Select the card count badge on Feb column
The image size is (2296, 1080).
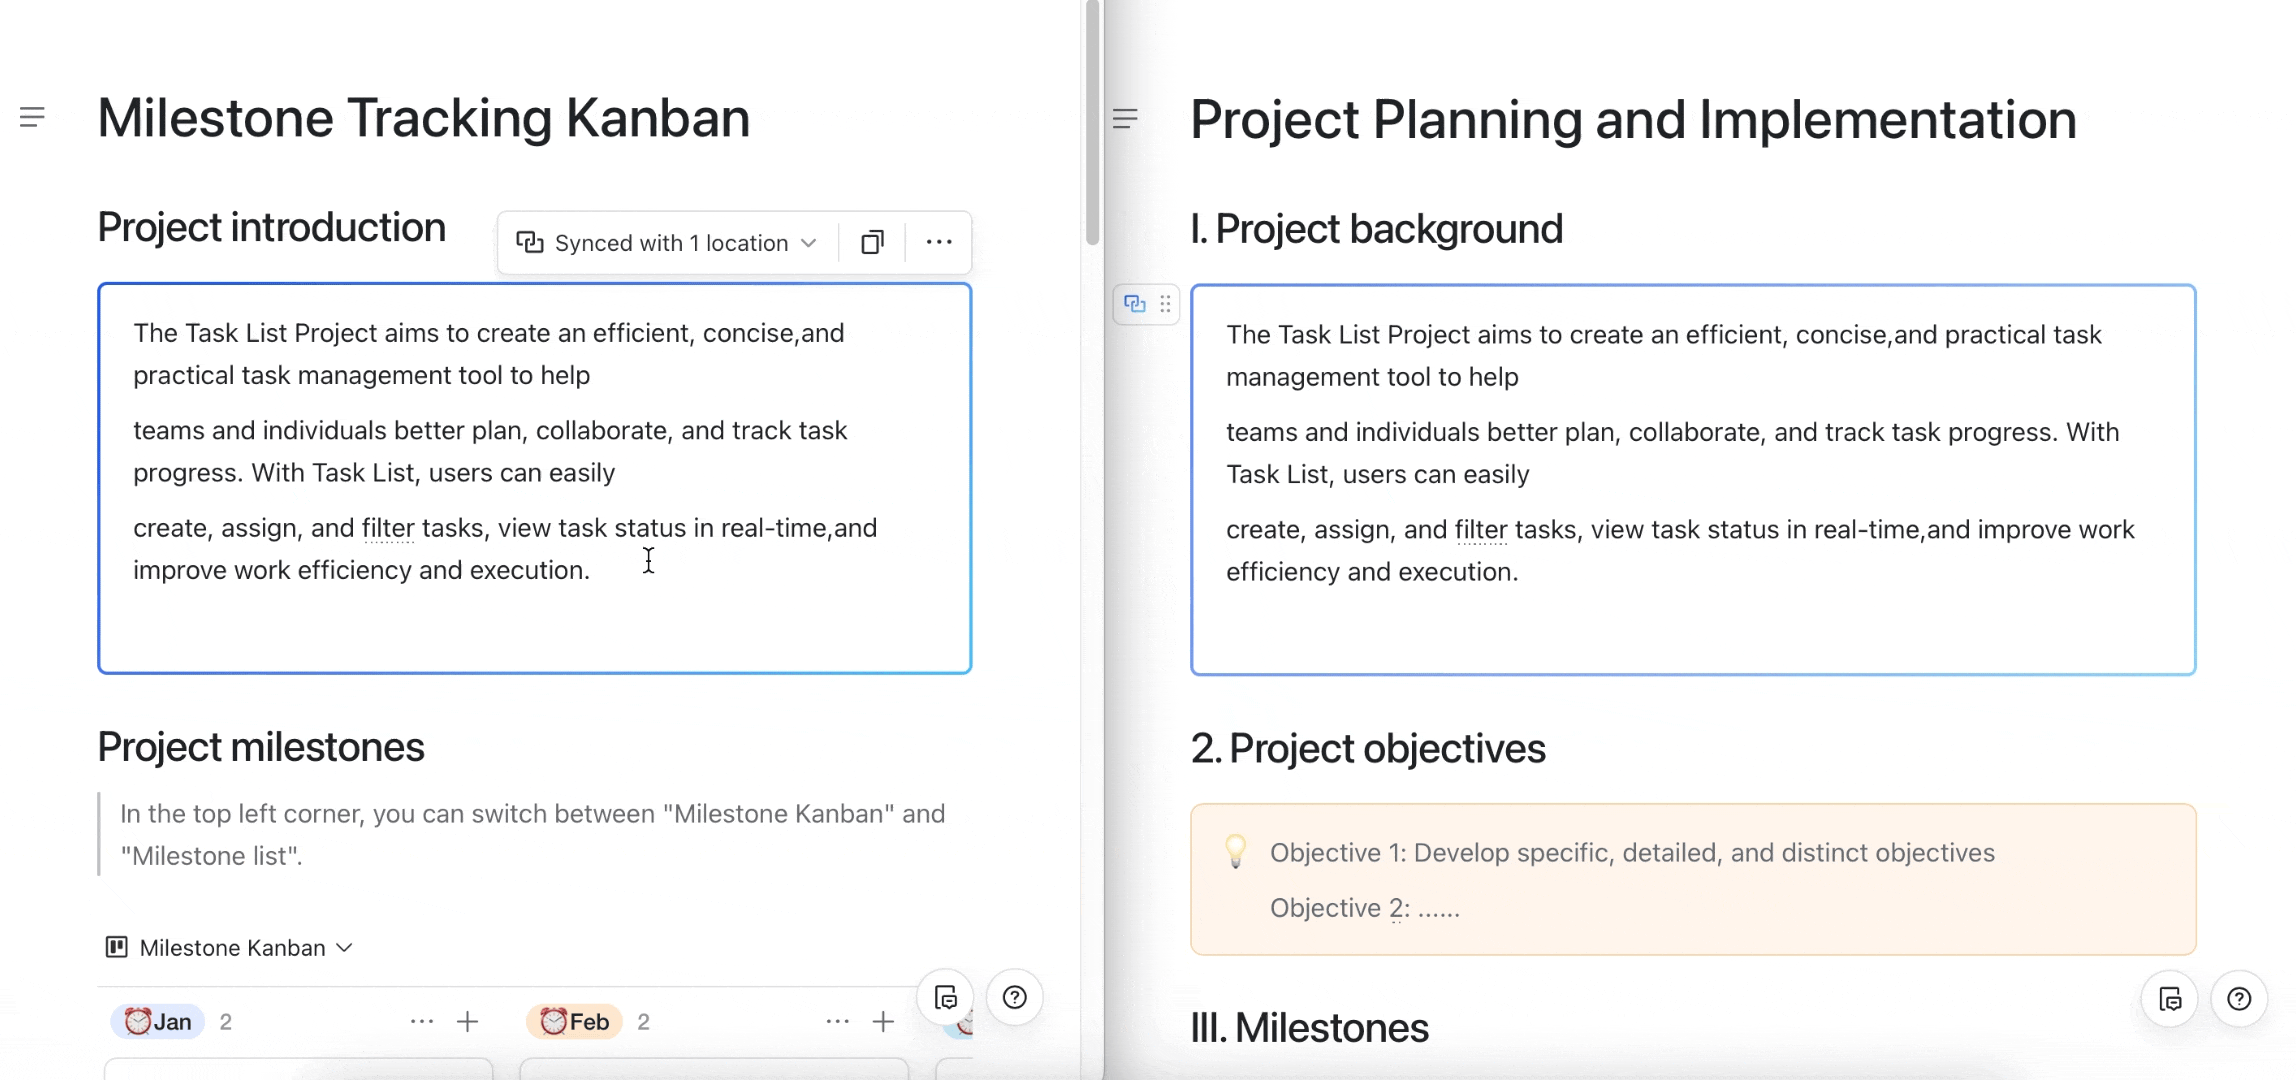click(644, 1021)
